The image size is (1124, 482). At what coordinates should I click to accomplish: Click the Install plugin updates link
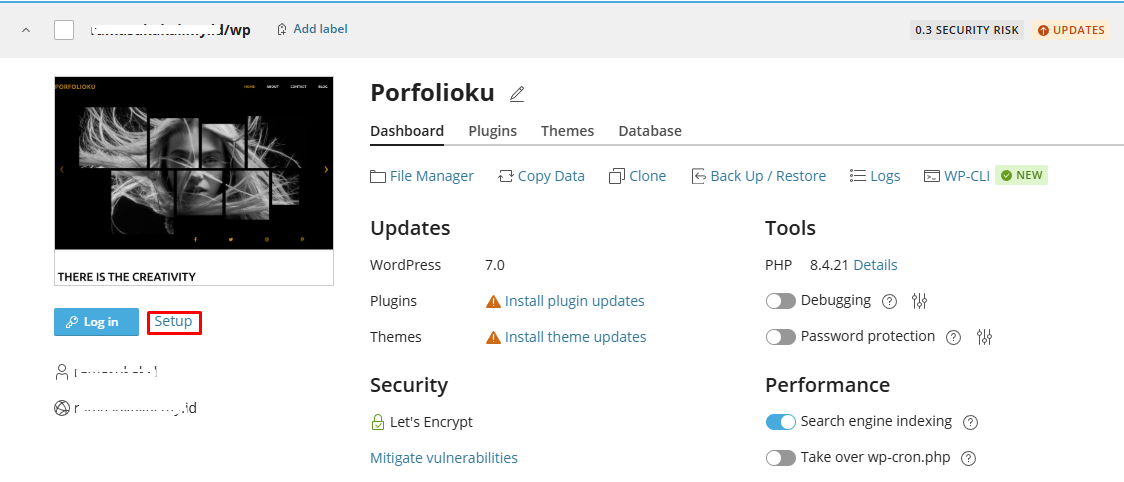pos(575,301)
